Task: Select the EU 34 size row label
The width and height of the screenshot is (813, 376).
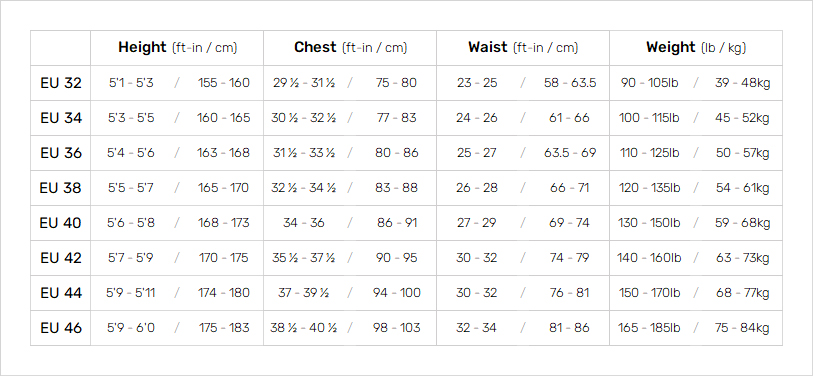Action: click(x=61, y=118)
